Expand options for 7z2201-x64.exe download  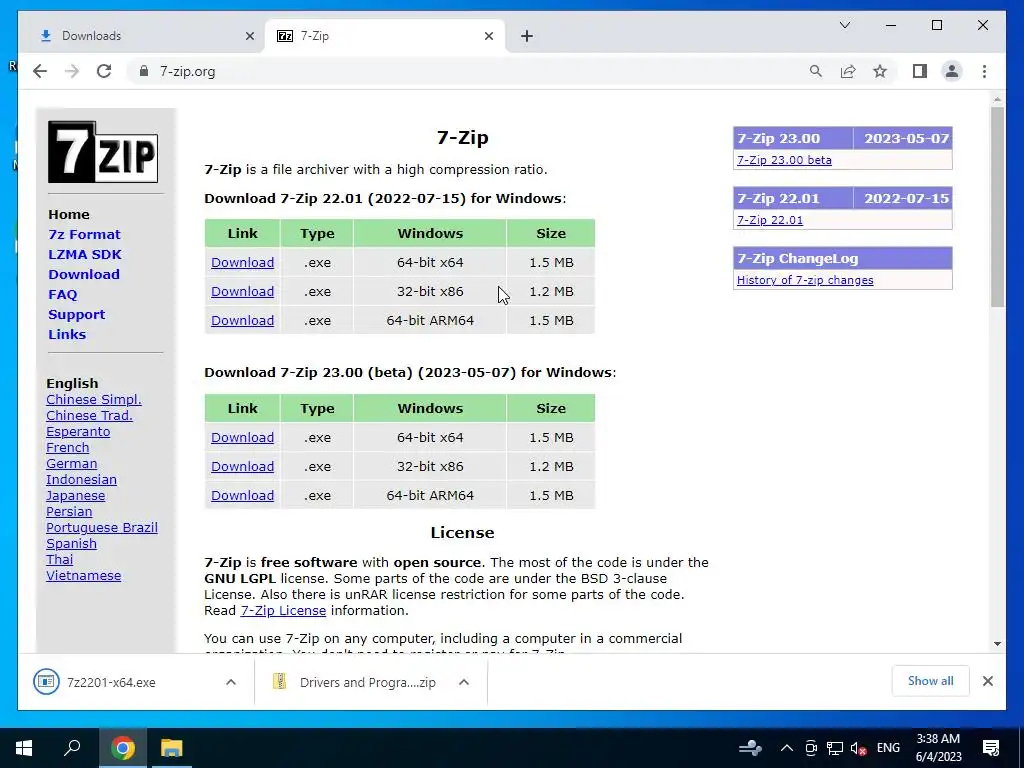coord(231,682)
